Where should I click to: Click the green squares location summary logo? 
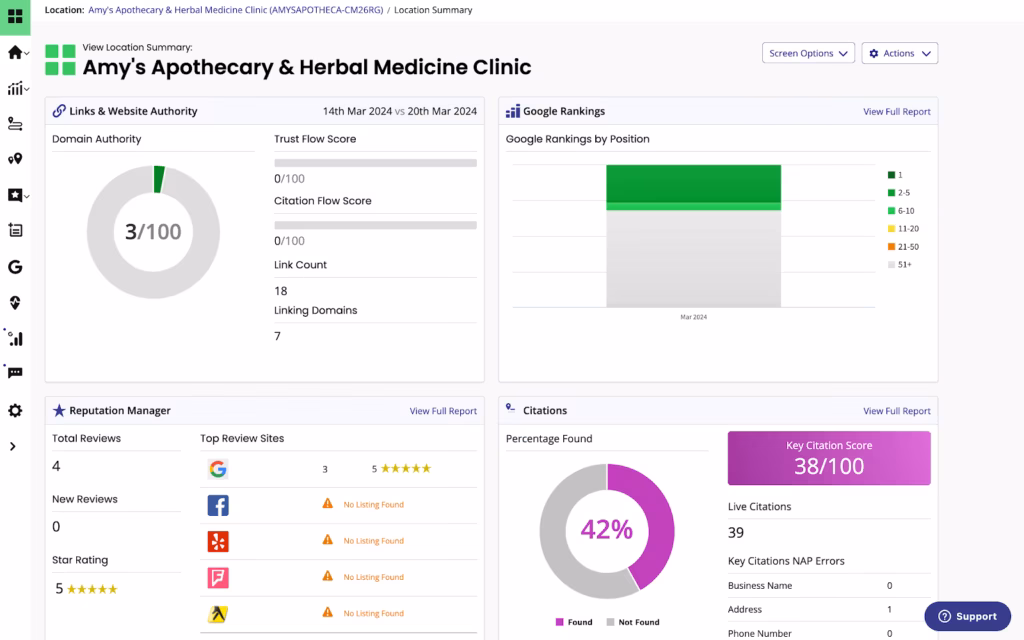60,59
